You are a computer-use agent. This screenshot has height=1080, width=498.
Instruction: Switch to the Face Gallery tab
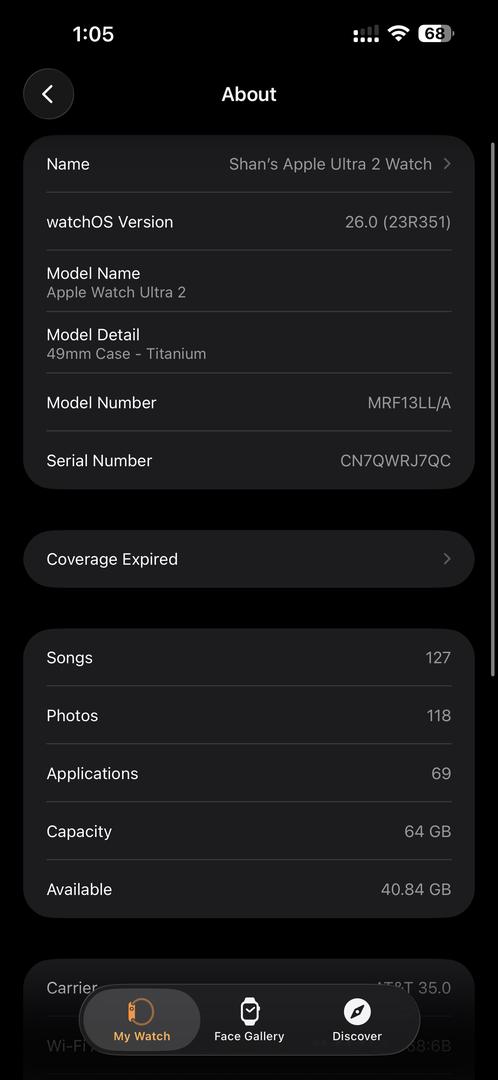[249, 1021]
